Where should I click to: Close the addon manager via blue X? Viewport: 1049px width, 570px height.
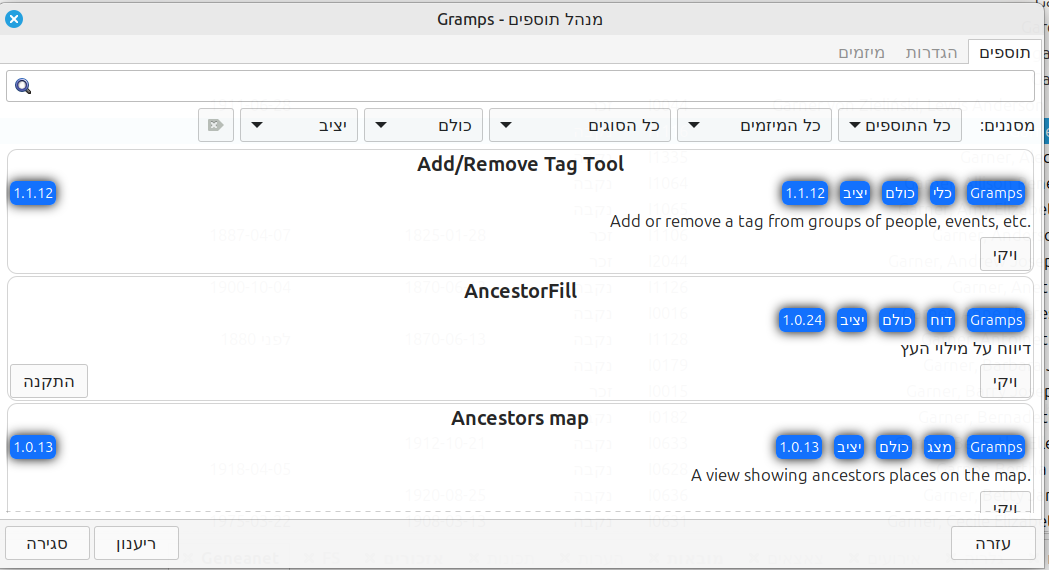pos(14,19)
